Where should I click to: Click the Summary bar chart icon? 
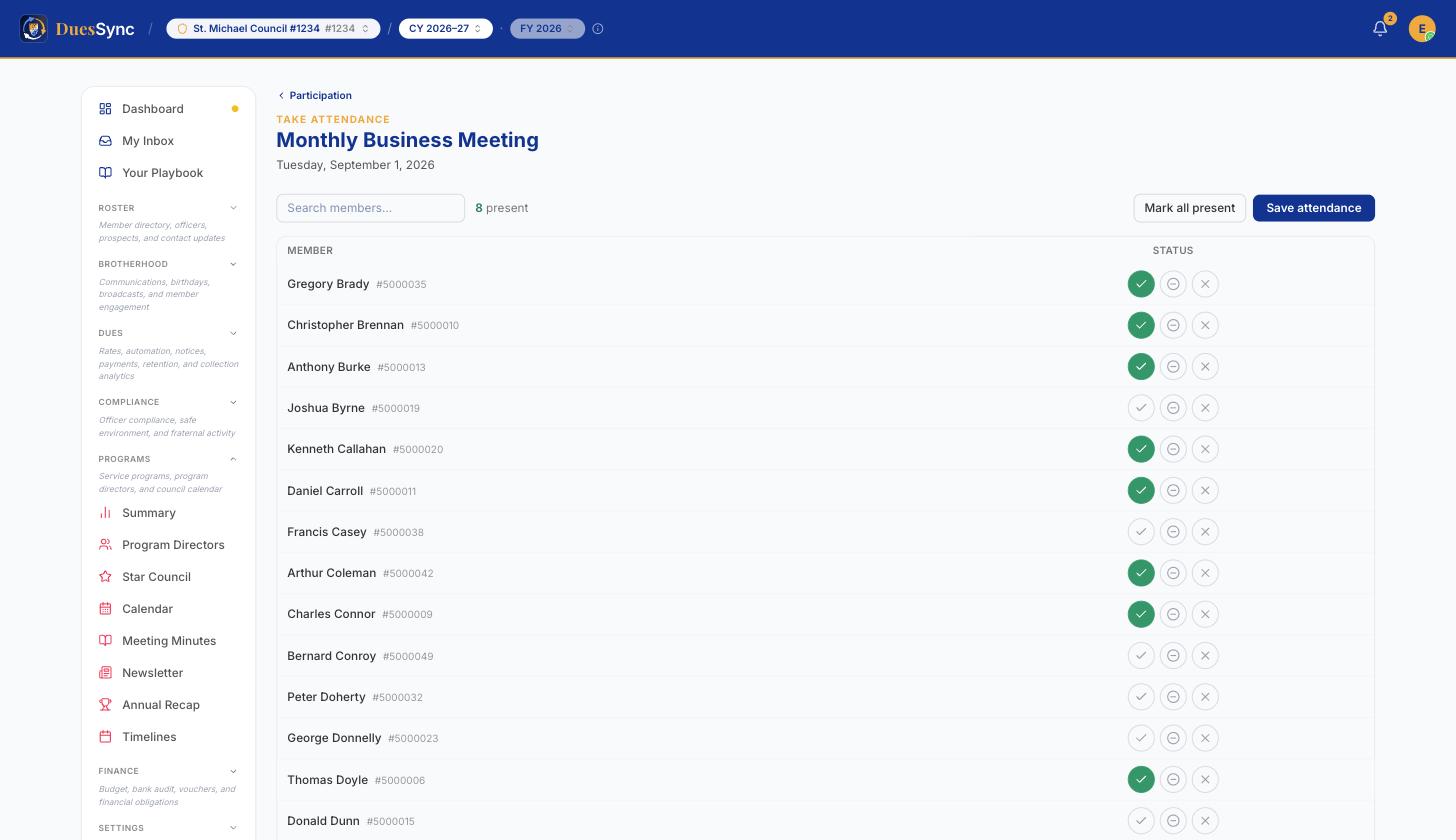click(x=105, y=513)
